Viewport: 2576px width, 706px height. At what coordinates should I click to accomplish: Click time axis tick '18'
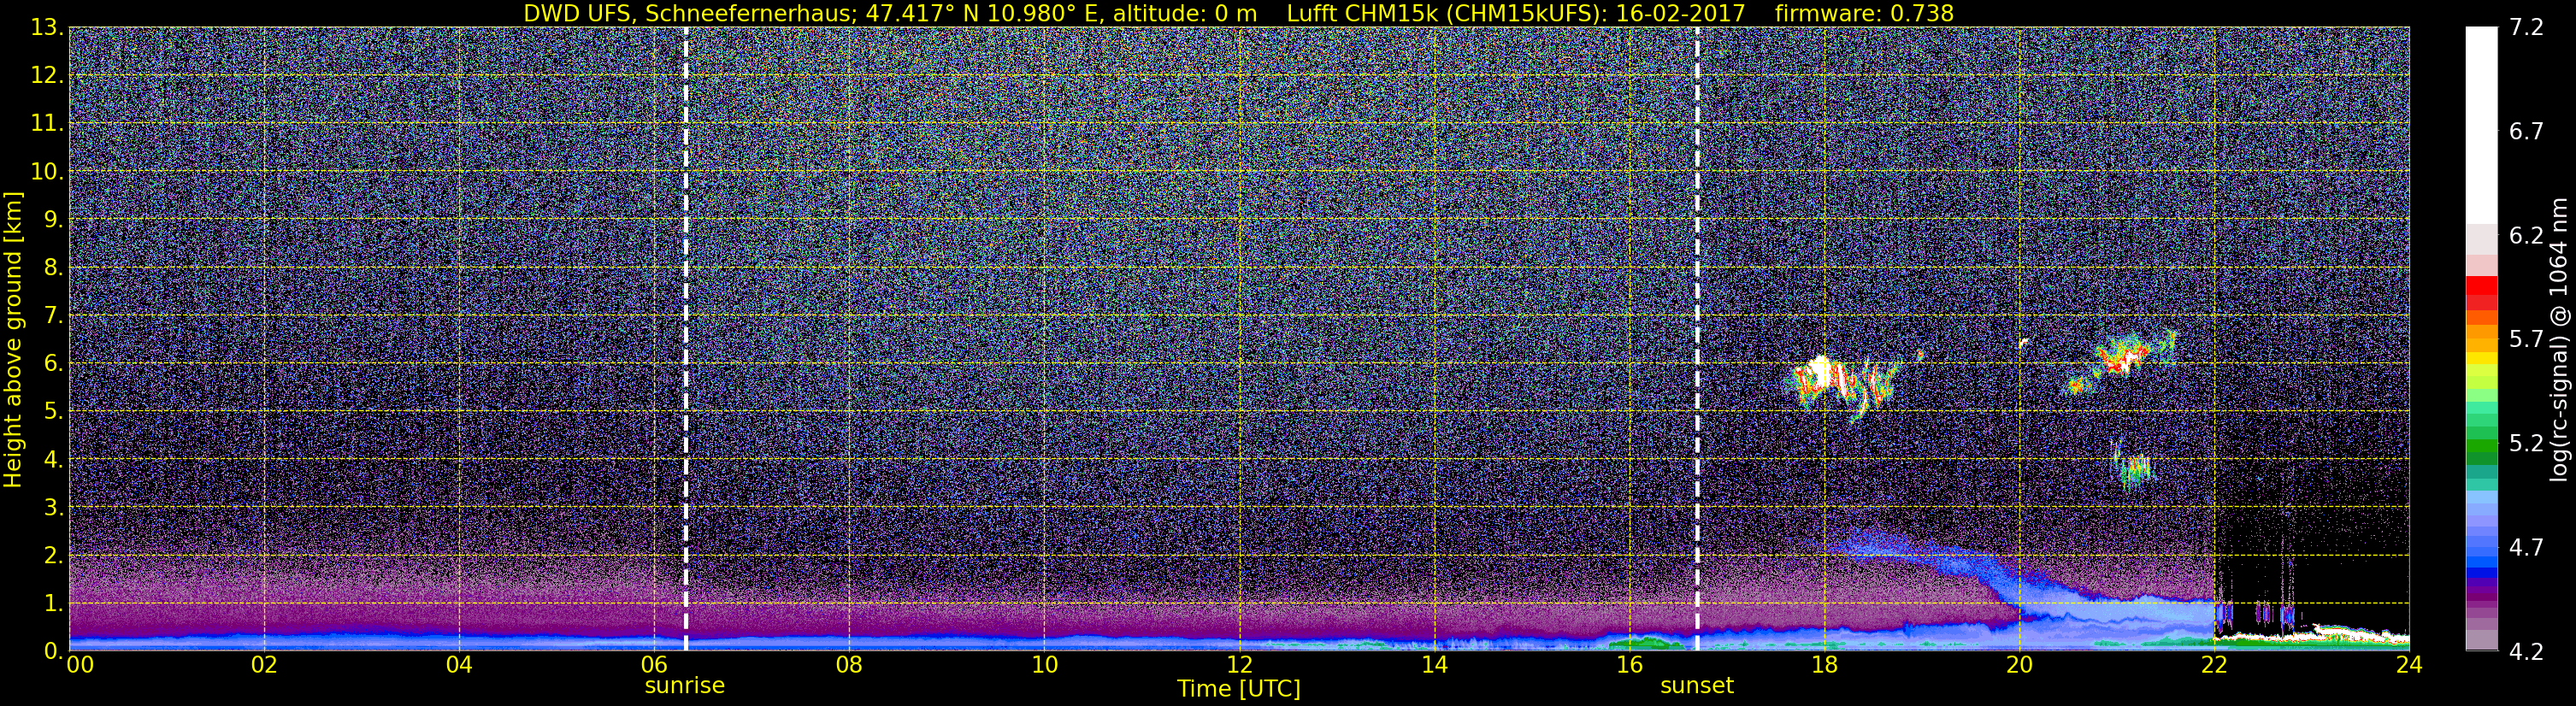click(1824, 666)
